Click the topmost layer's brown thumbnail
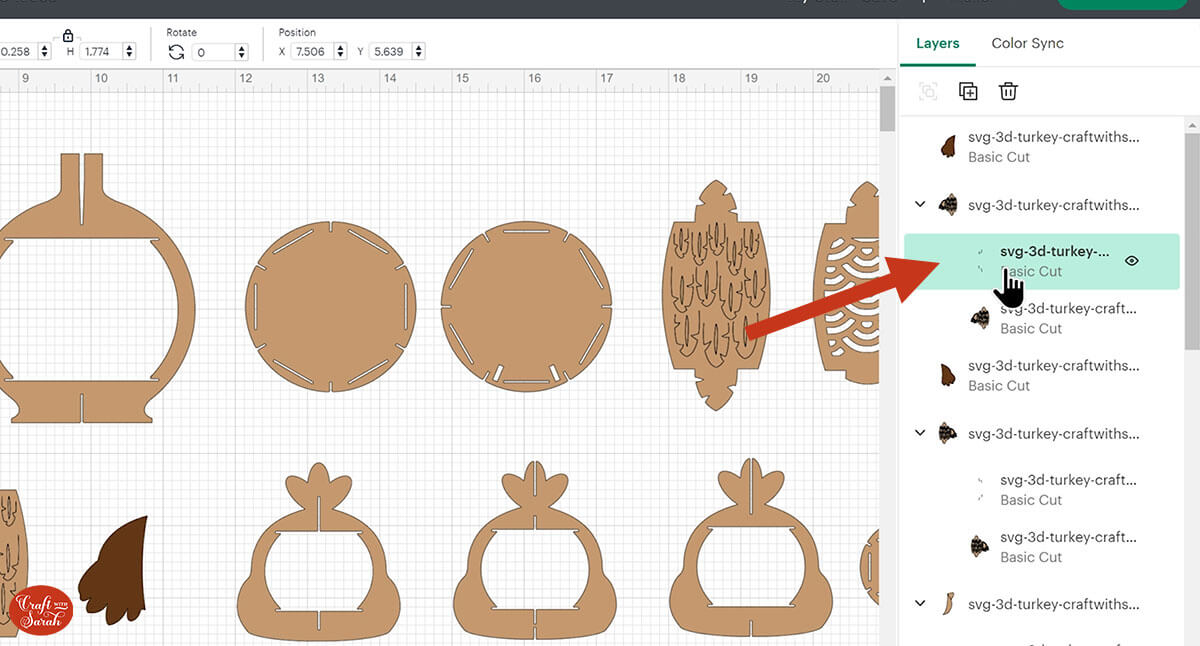The width and height of the screenshot is (1200, 646). pos(948,148)
